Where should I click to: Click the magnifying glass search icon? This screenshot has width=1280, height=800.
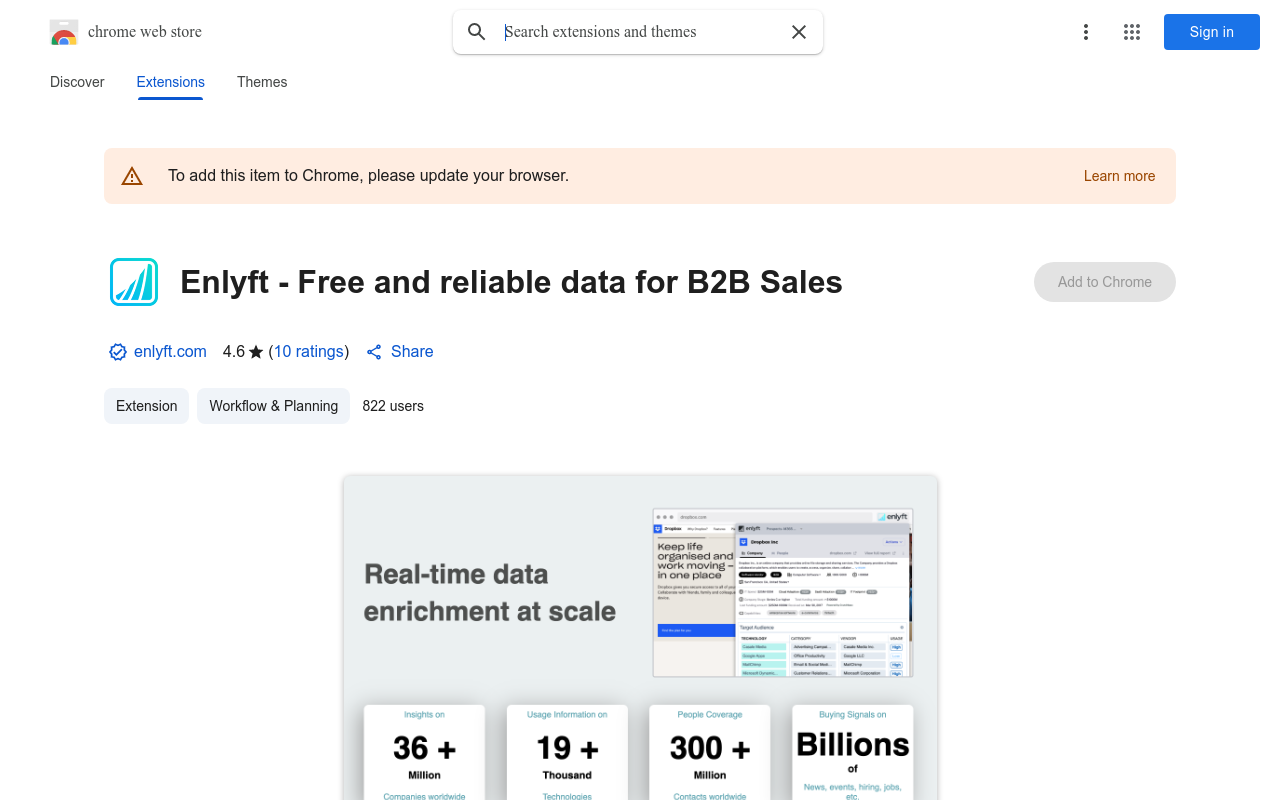click(477, 32)
